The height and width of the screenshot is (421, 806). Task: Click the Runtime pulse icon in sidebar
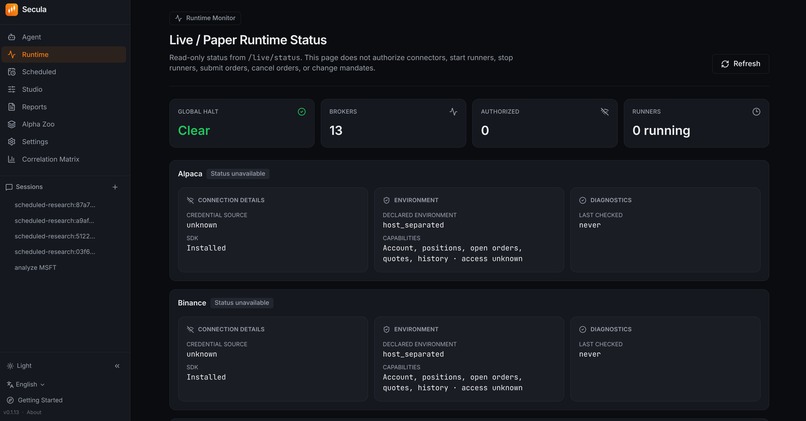[x=11, y=54]
